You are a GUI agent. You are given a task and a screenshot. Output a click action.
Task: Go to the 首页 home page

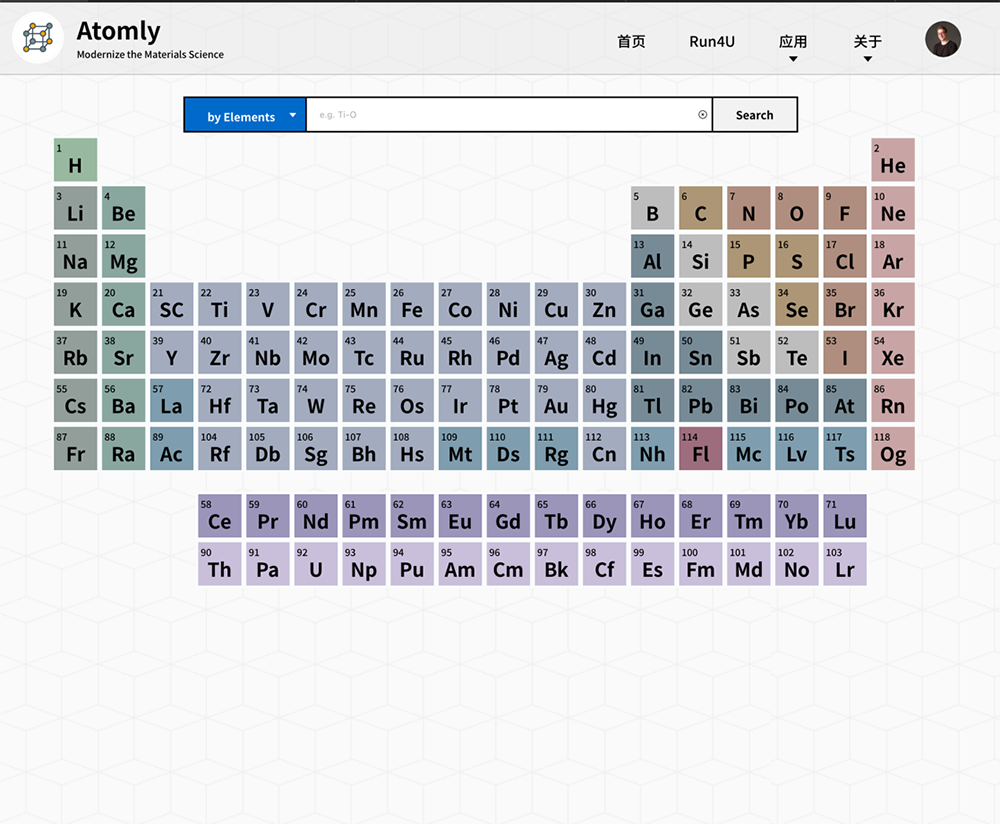tap(631, 42)
